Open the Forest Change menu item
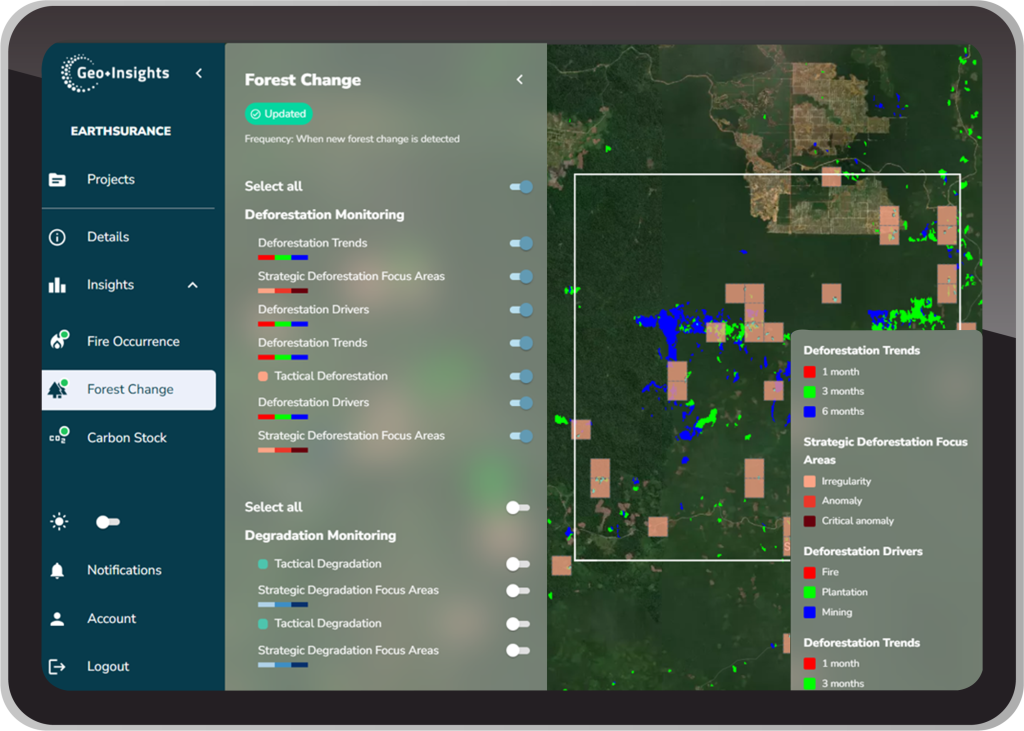The width and height of the screenshot is (1024, 731). pyautogui.click(x=129, y=390)
